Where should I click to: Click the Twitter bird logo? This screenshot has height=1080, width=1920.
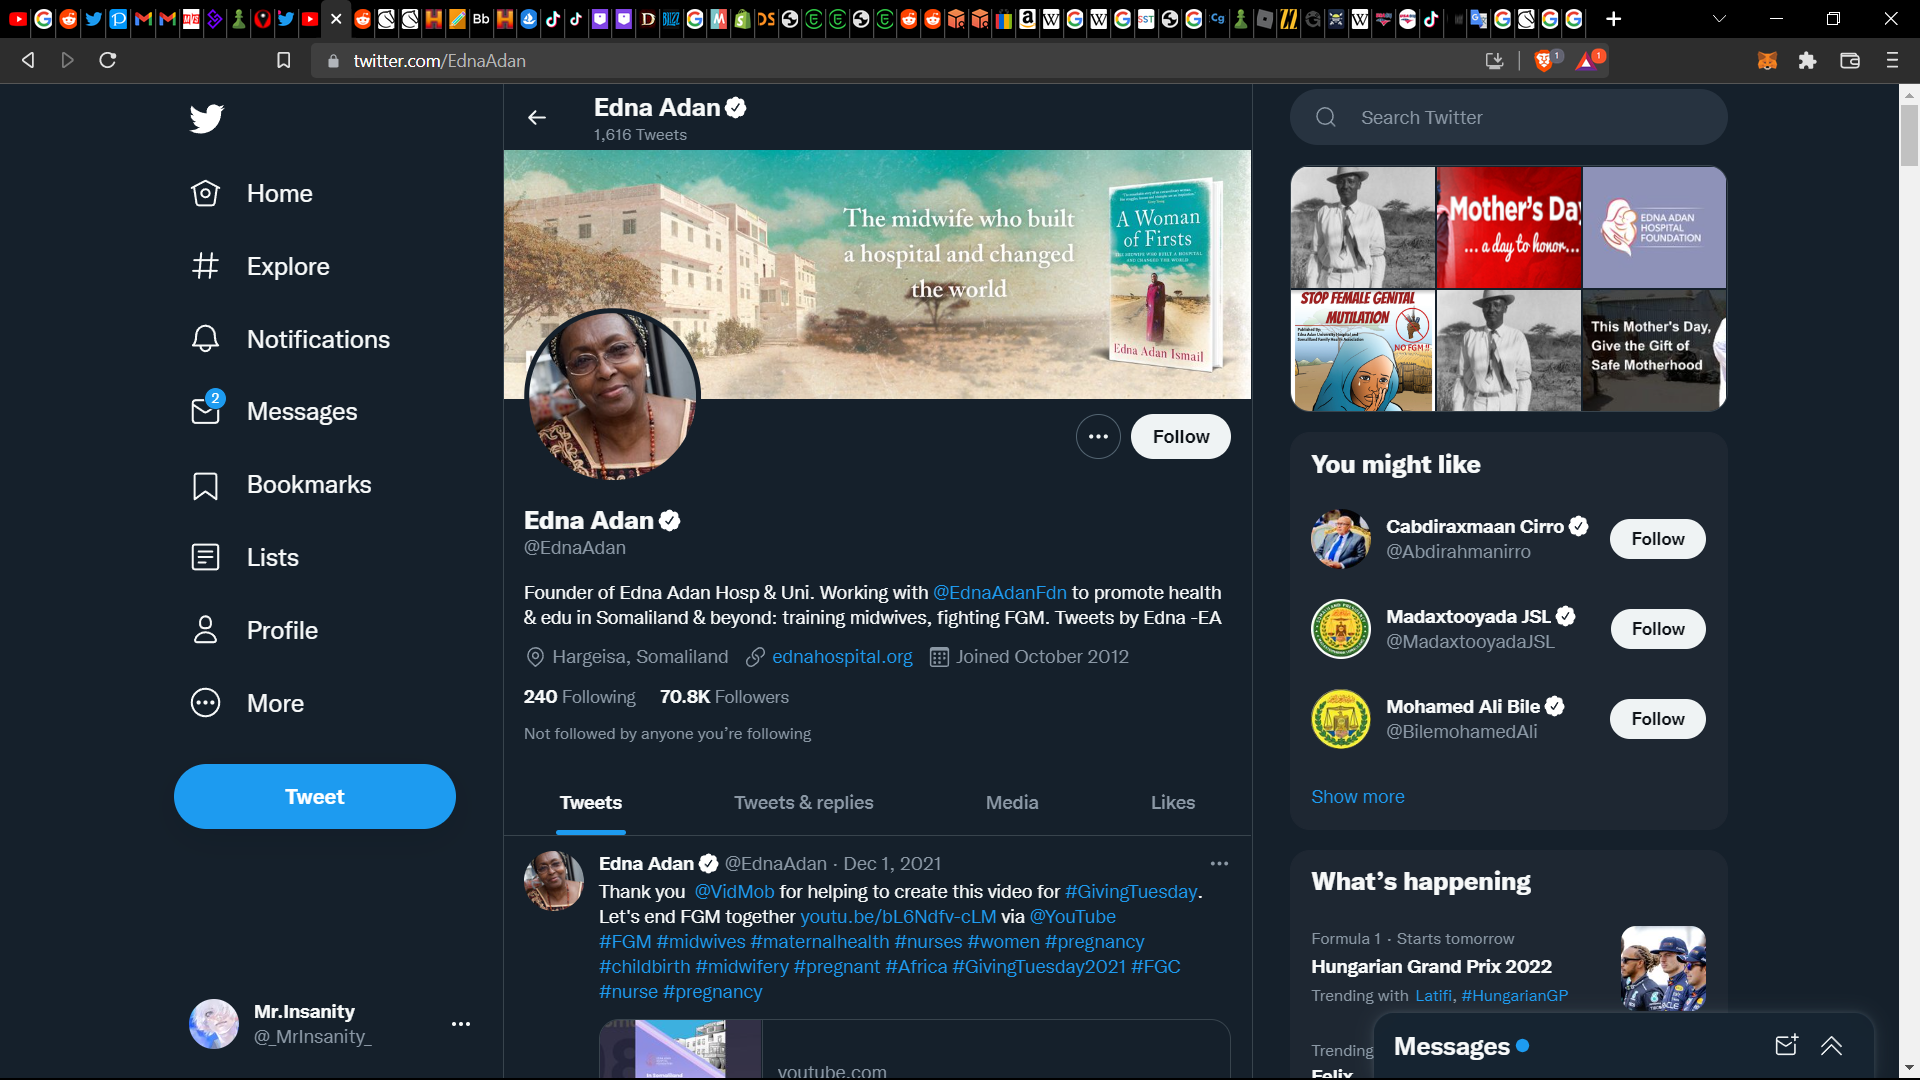coord(207,118)
